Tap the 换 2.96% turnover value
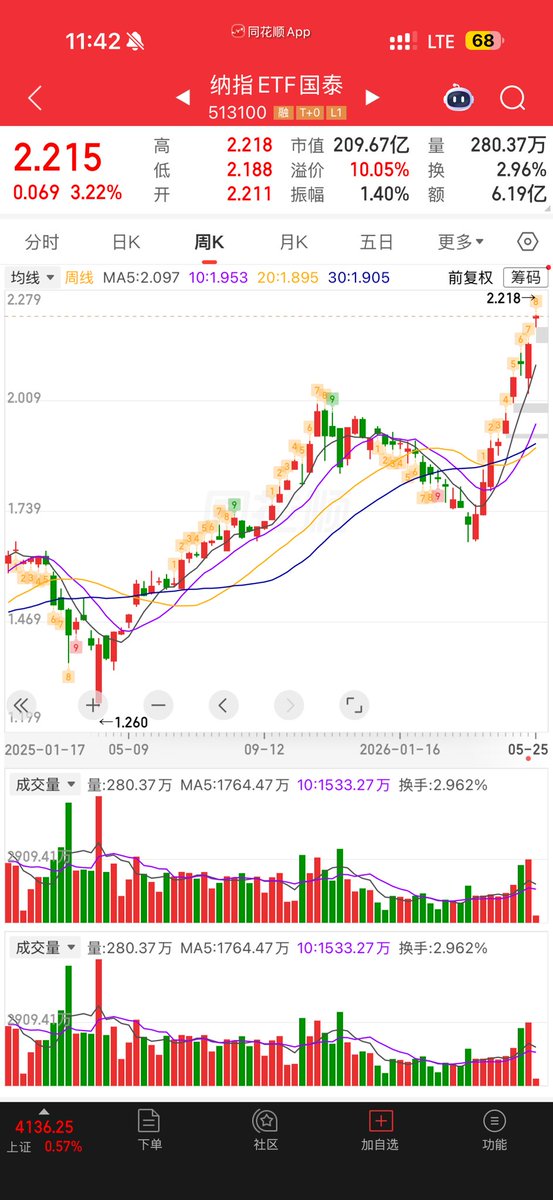Screen dimensions: 553x1200 [487, 170]
